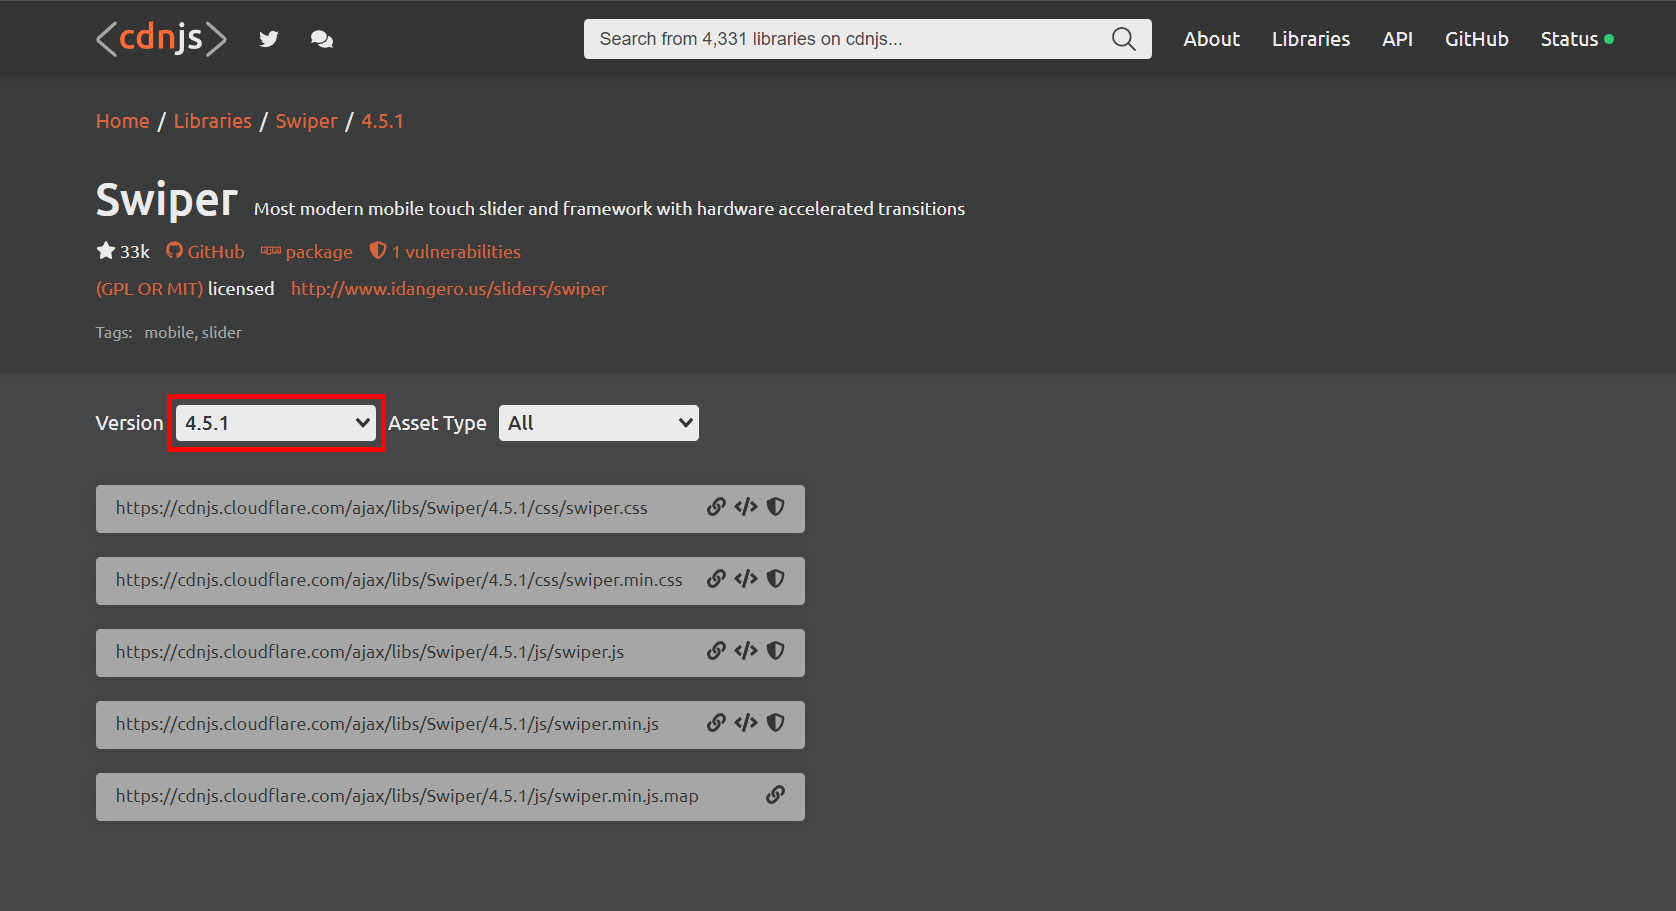The height and width of the screenshot is (911, 1676).
Task: Click the mobile, slider tags text
Action: [x=193, y=332]
